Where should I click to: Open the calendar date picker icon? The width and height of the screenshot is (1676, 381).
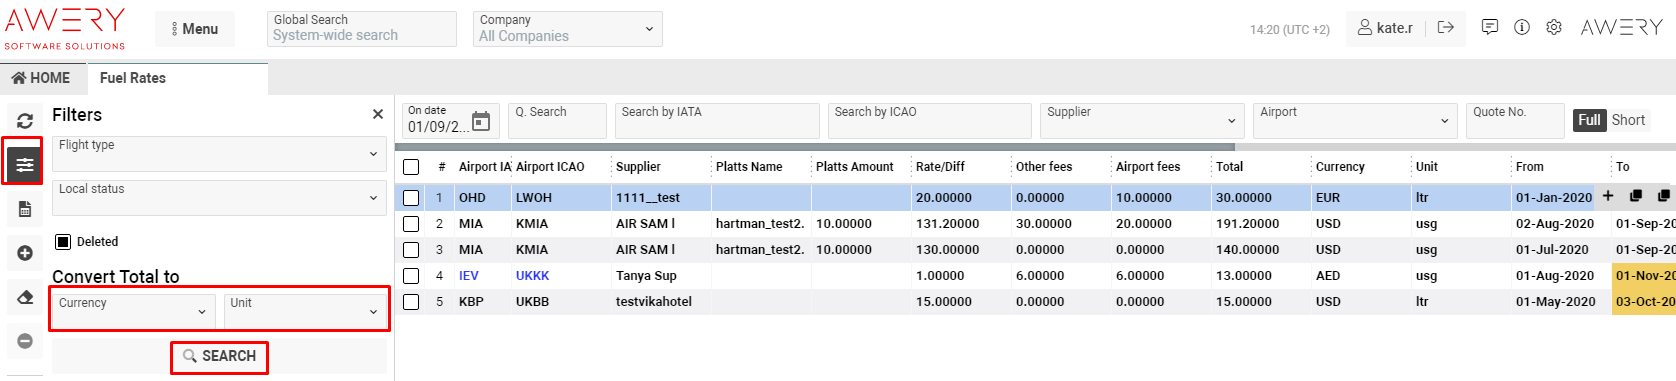tap(481, 122)
